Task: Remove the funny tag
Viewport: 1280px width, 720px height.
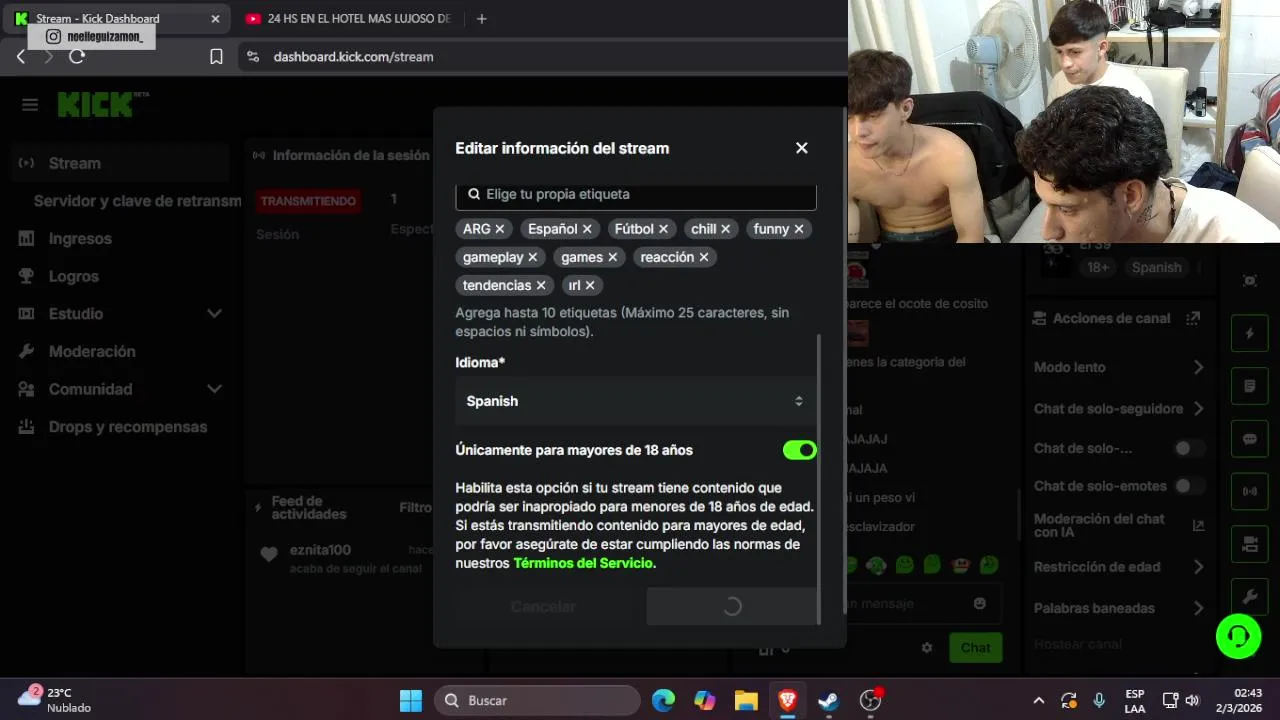Action: coord(798,229)
